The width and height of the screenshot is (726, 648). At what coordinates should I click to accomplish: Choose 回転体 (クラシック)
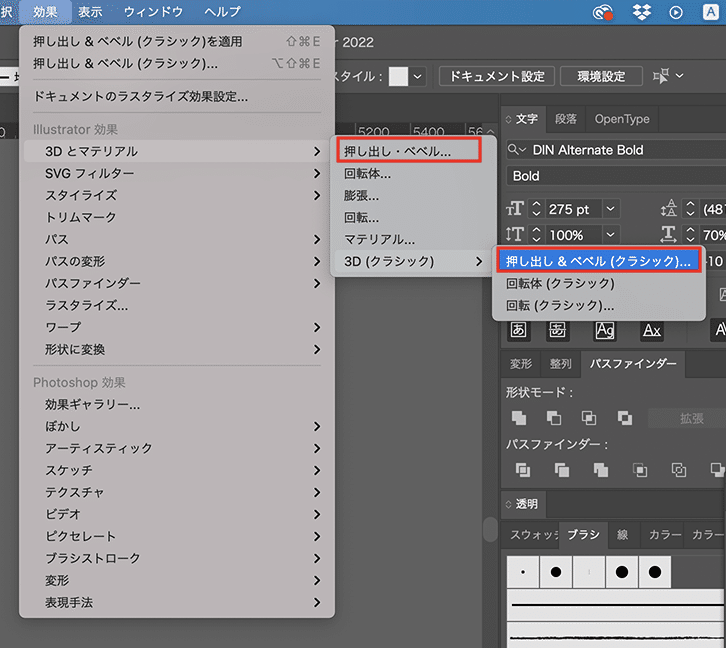point(599,283)
